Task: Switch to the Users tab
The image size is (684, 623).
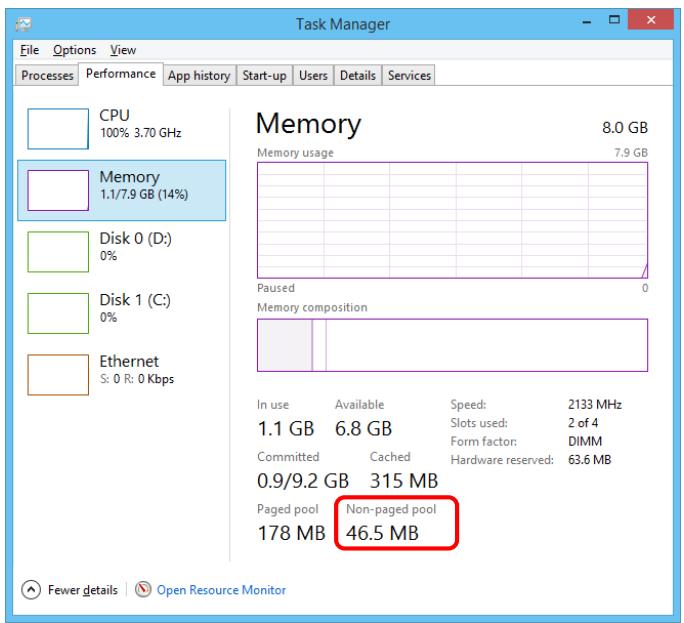Action: click(313, 75)
